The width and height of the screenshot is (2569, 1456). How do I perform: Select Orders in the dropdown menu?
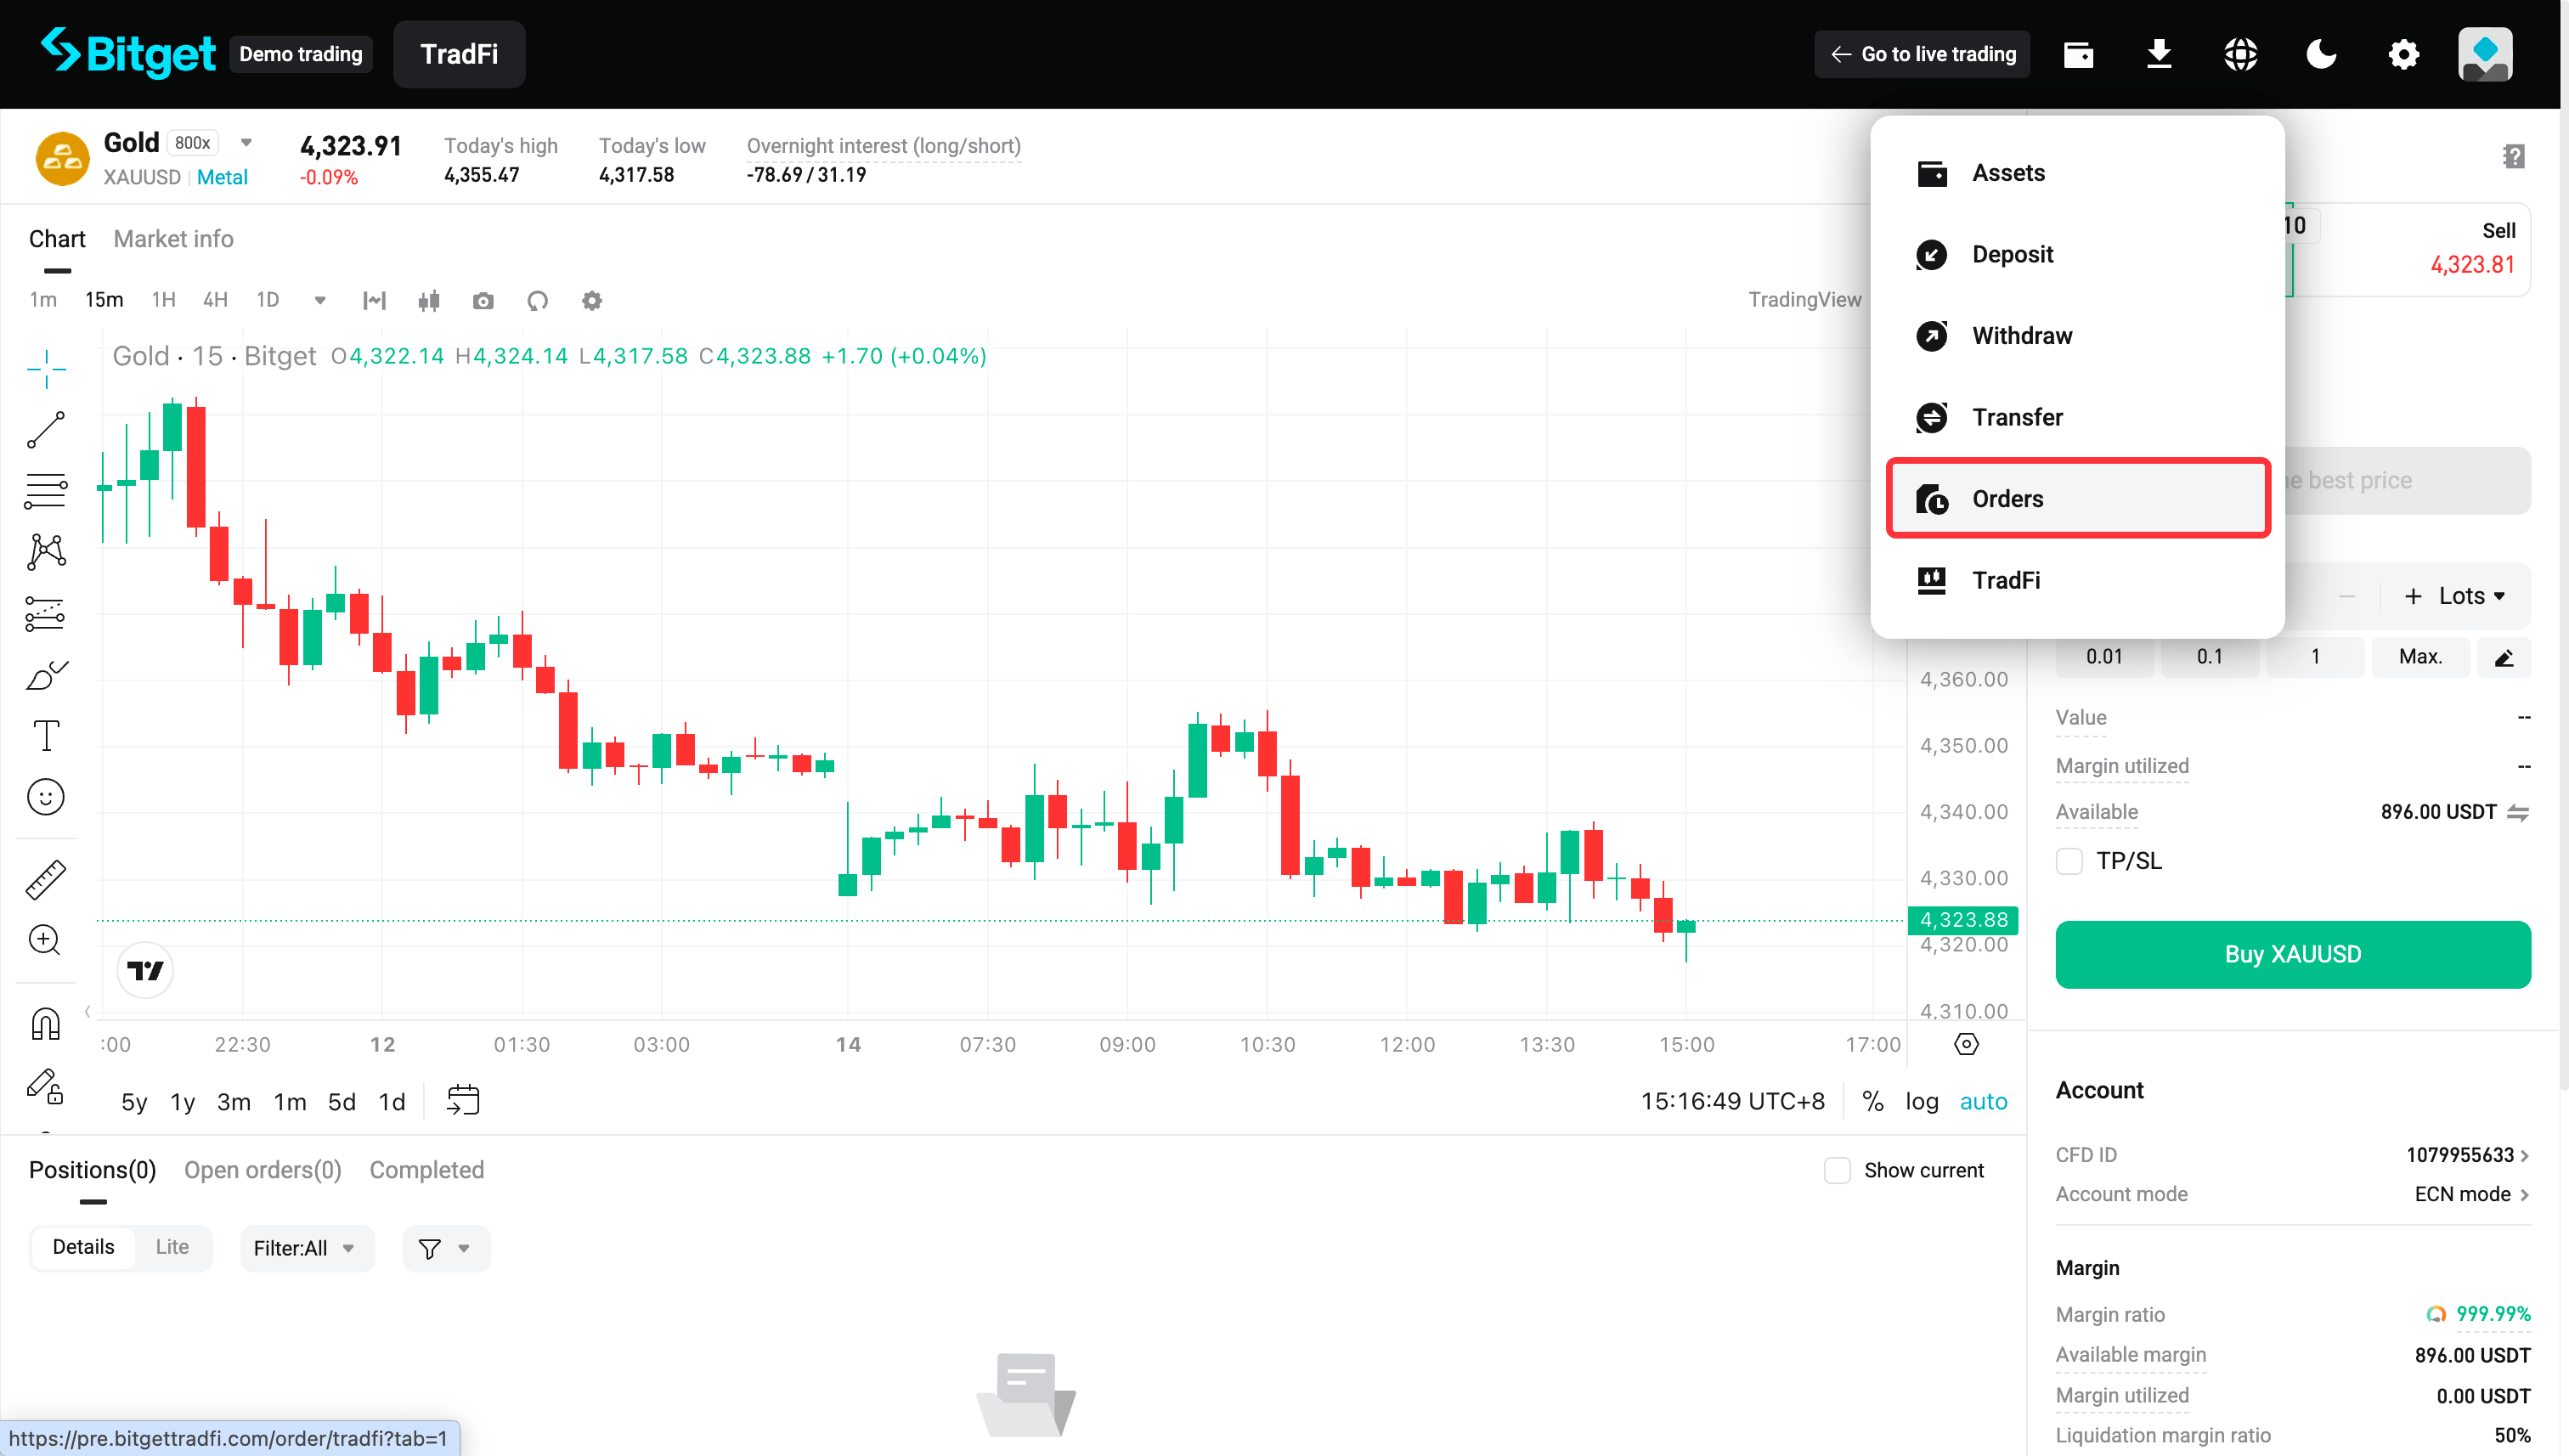pos(2078,498)
